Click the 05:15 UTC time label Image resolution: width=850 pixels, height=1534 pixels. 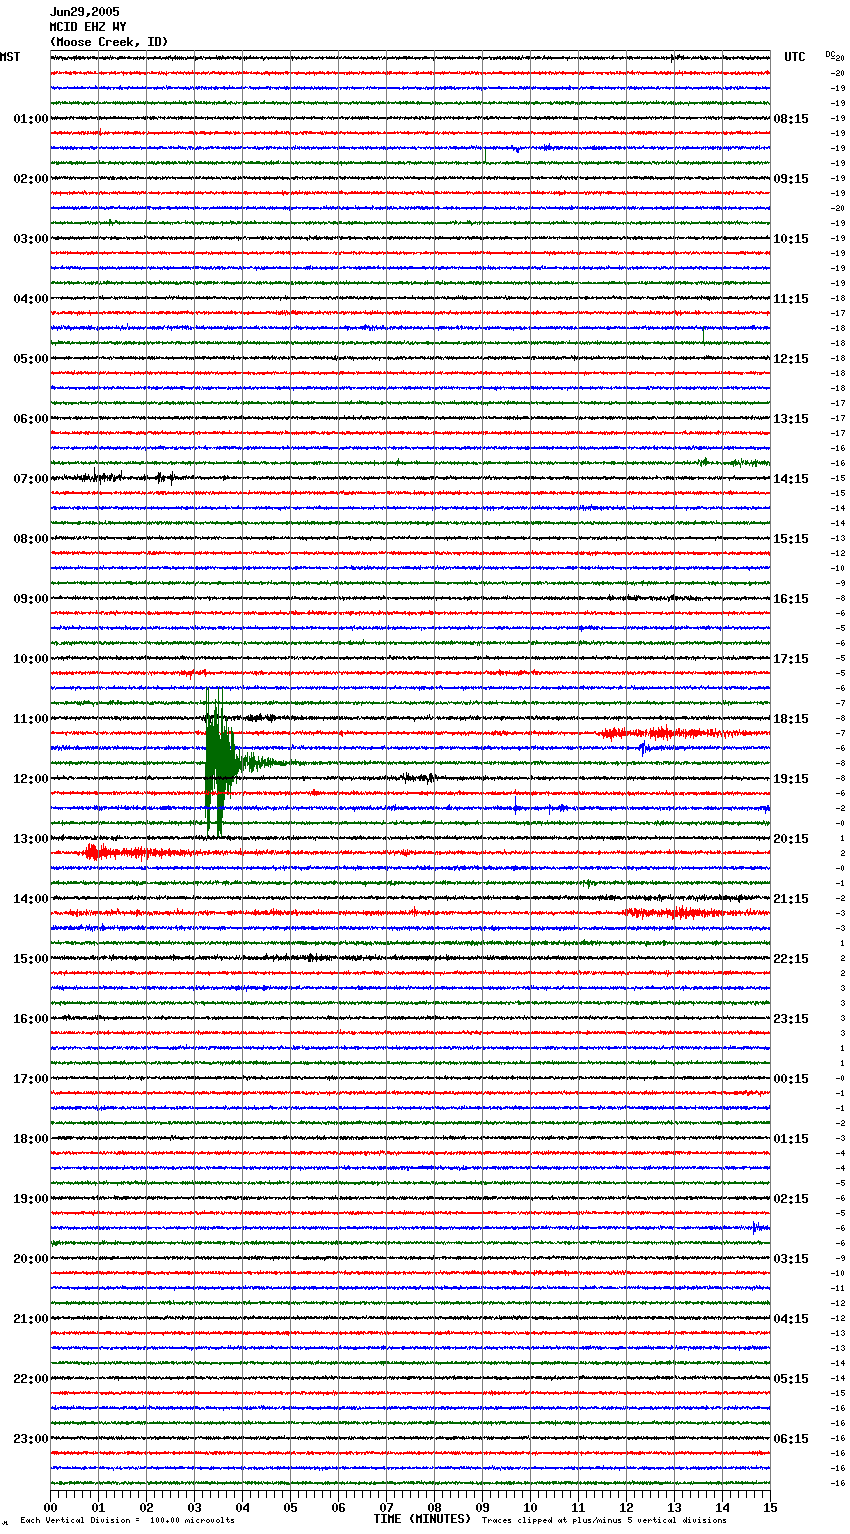coord(791,1379)
